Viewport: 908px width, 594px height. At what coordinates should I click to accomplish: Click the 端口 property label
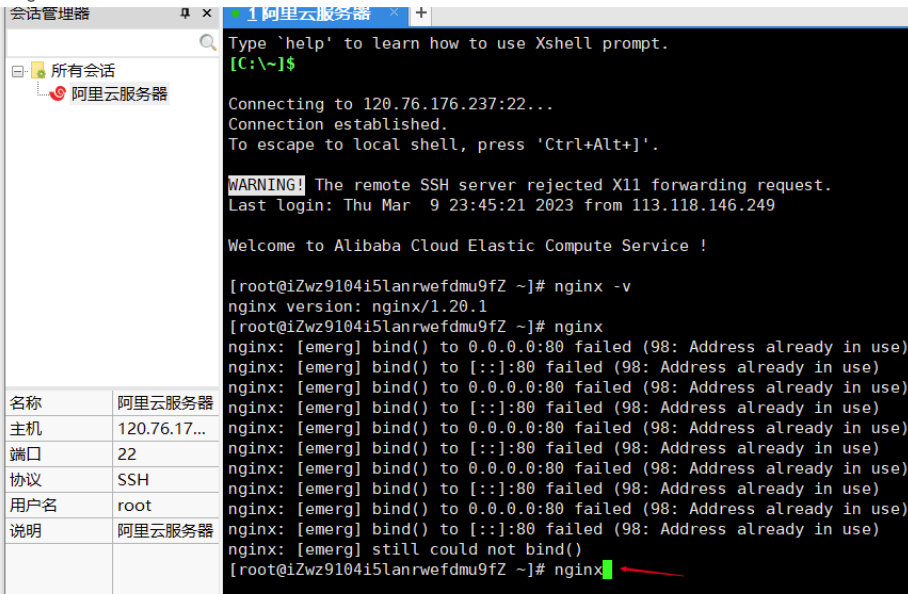point(25,454)
